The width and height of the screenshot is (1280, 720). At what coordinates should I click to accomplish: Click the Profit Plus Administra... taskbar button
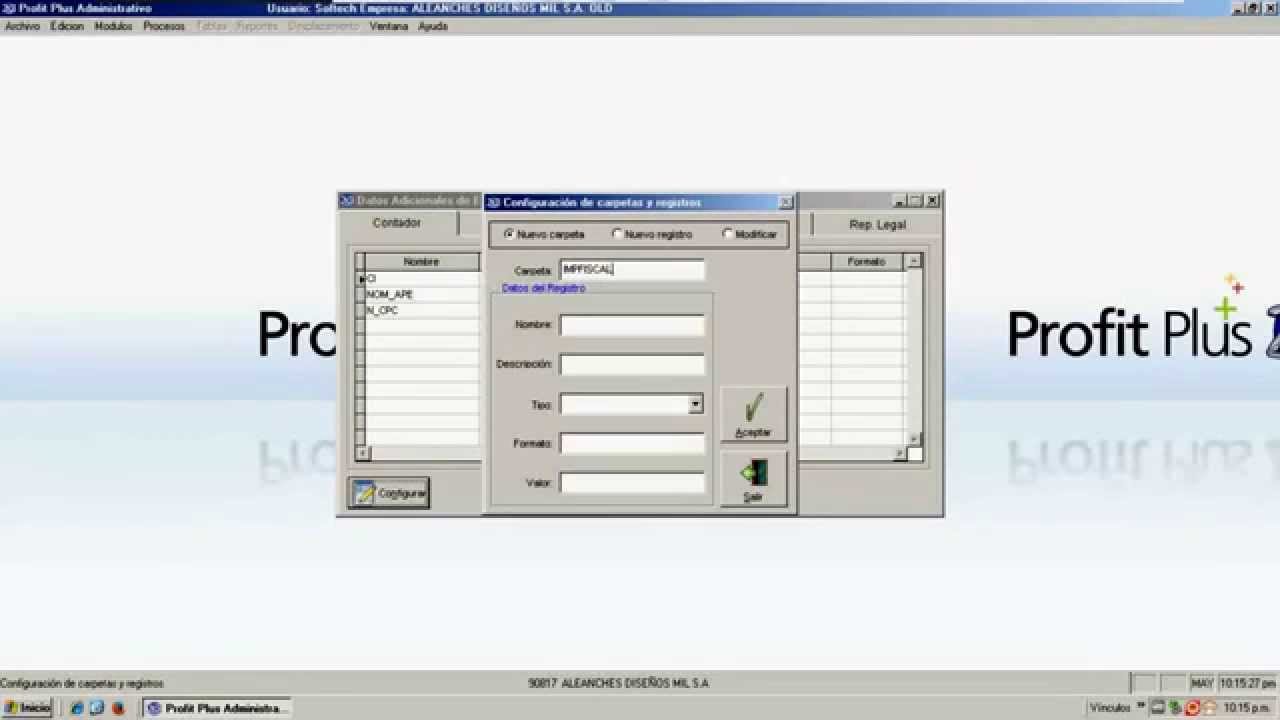(x=217, y=708)
